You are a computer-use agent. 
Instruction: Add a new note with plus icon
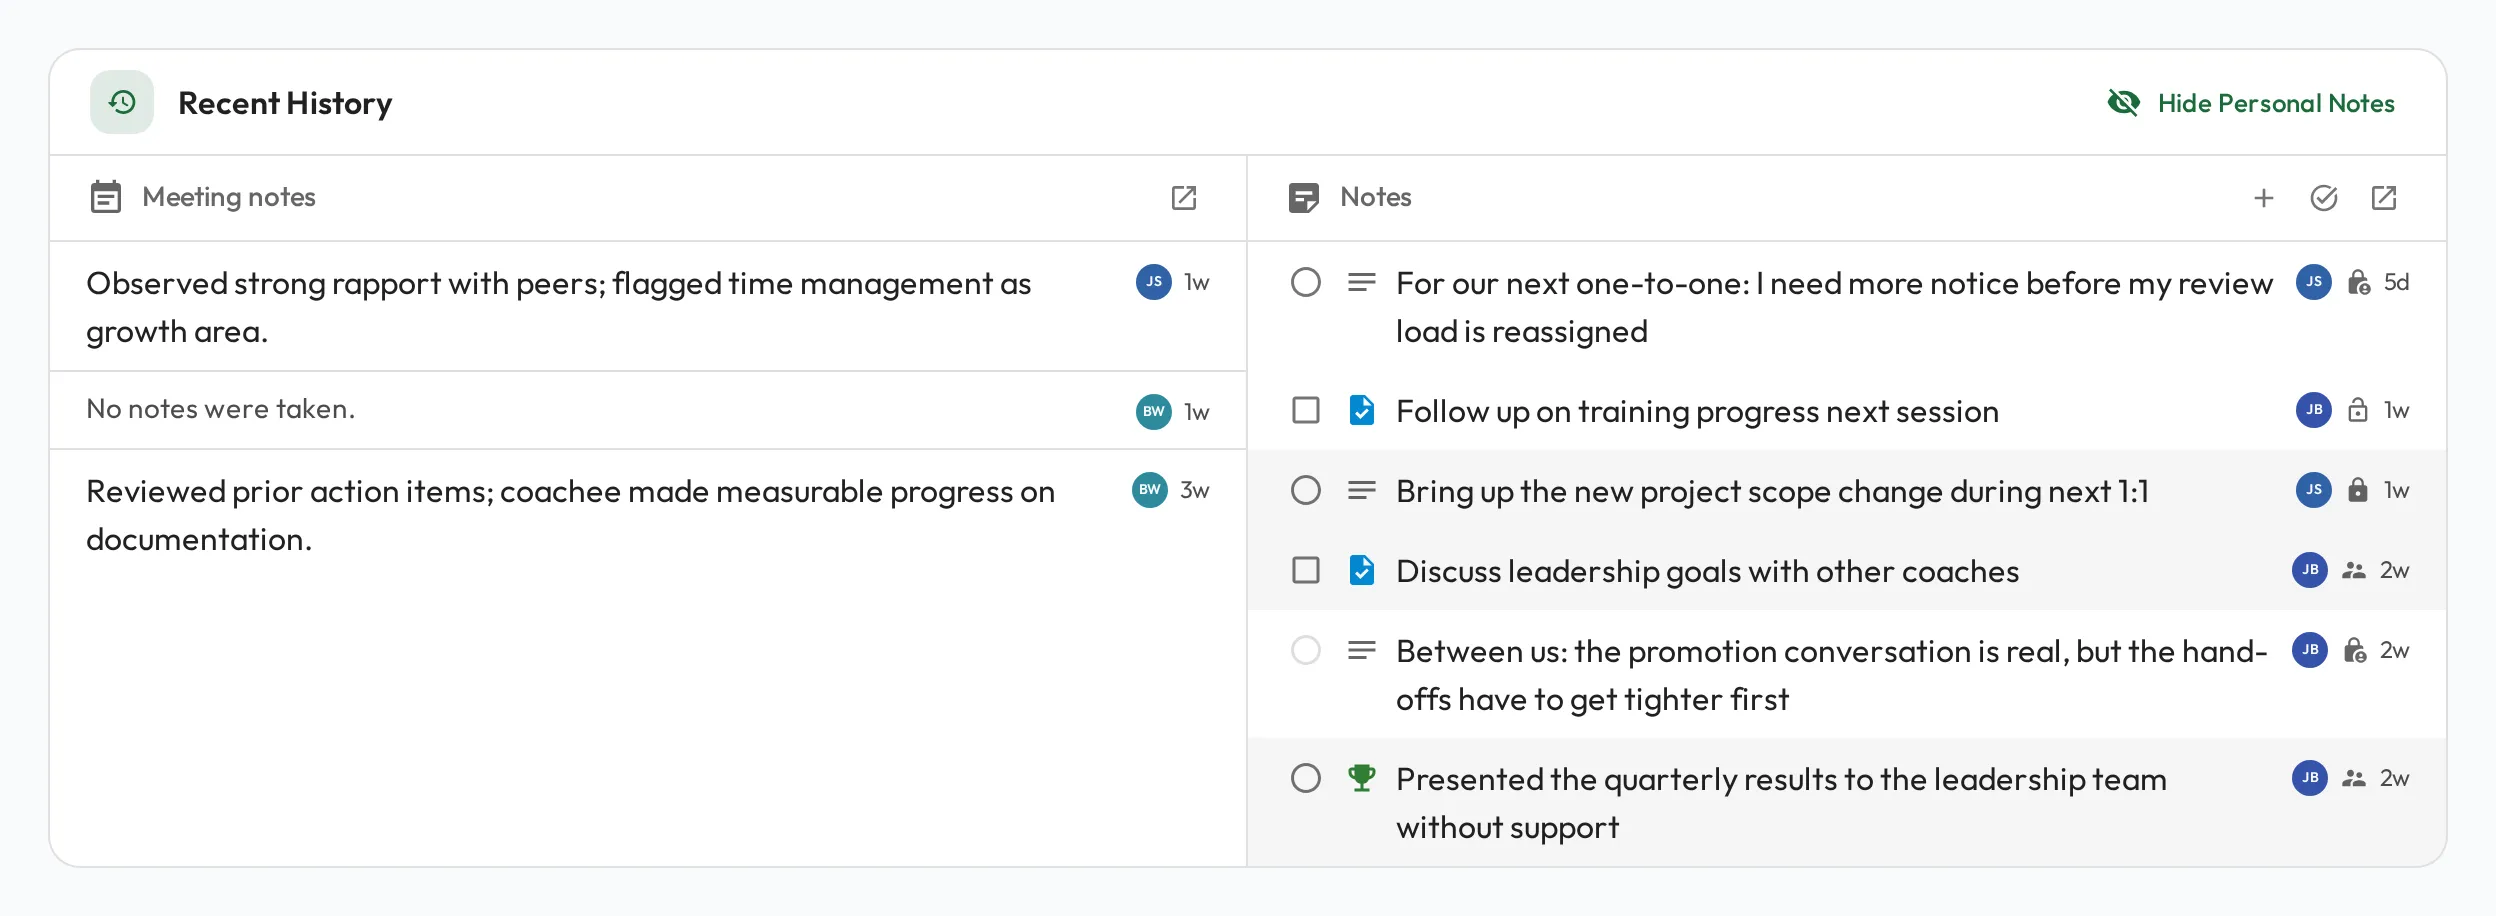click(2264, 198)
